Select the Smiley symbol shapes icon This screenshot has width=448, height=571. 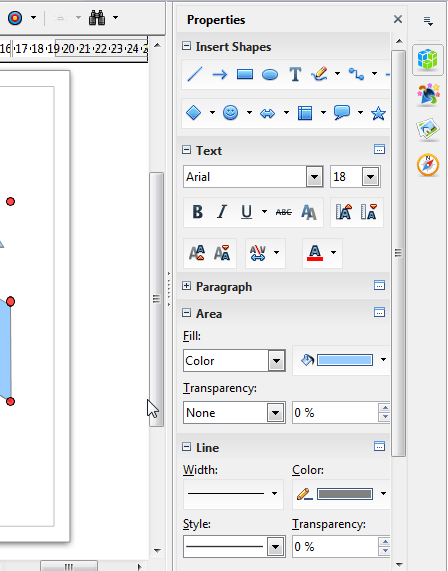[x=231, y=113]
